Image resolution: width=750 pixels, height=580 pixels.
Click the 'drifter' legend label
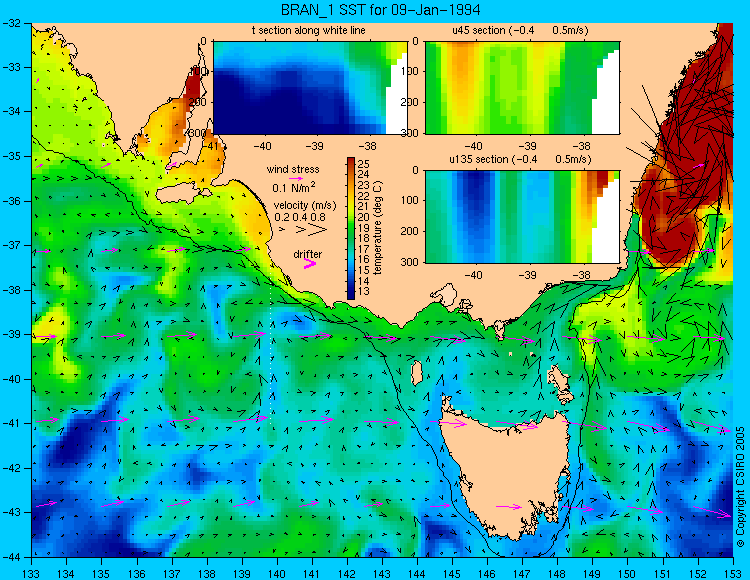pyautogui.click(x=308, y=254)
